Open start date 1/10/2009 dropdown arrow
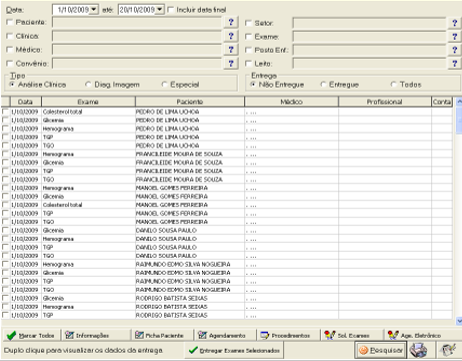 (94, 10)
